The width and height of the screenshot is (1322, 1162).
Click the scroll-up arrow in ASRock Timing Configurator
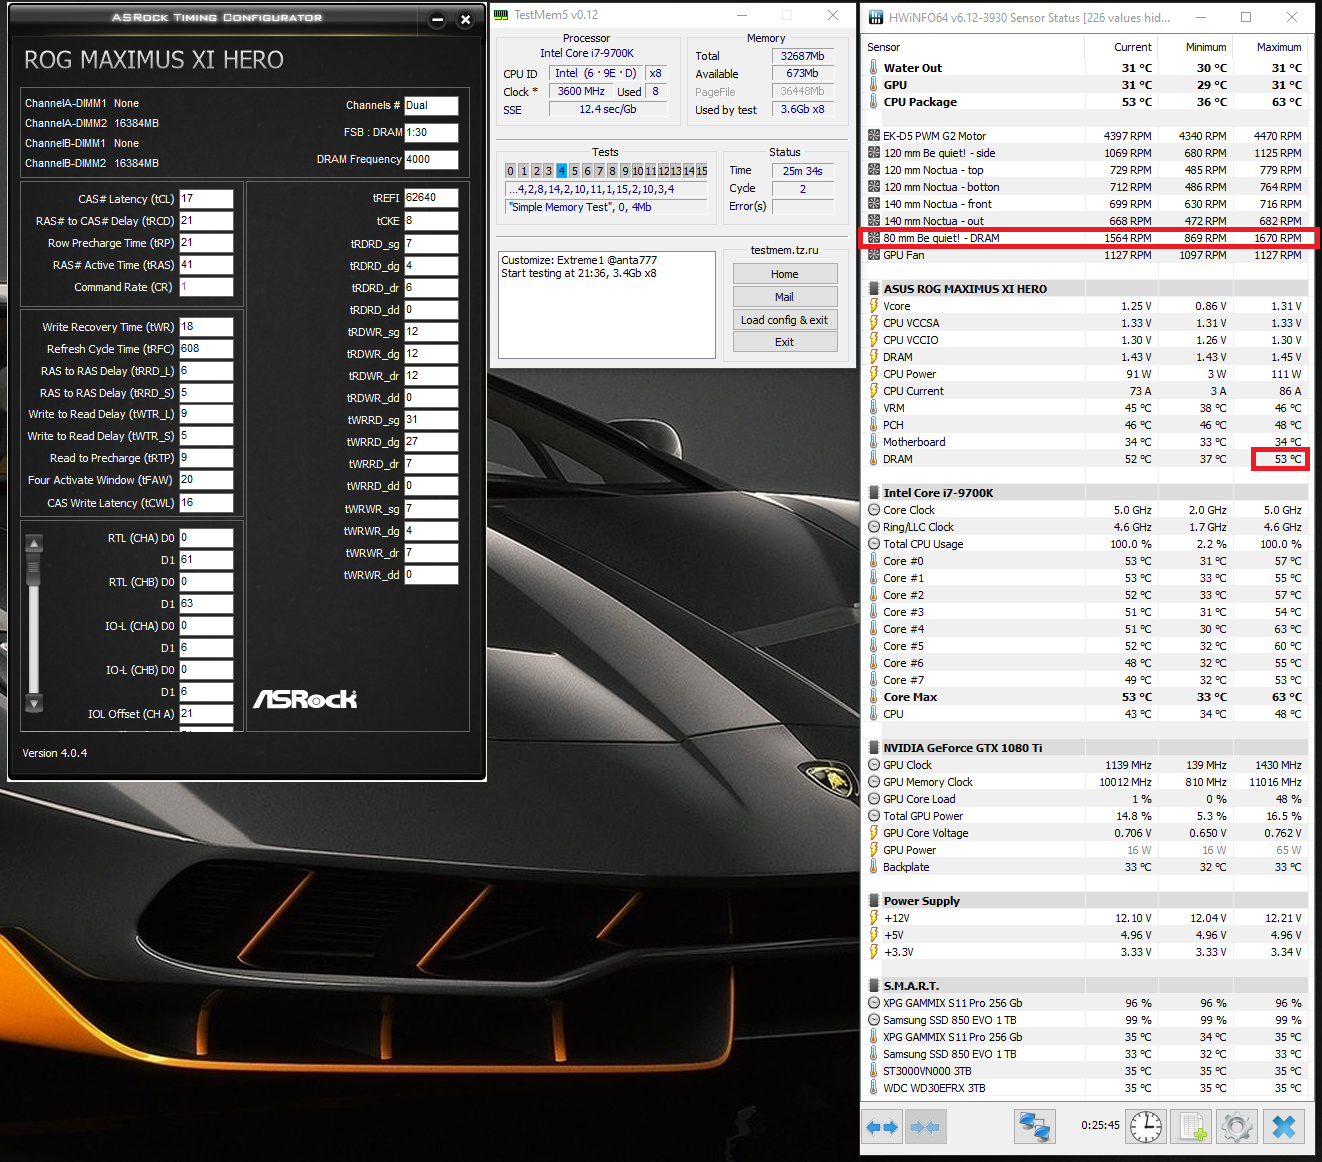click(x=34, y=544)
